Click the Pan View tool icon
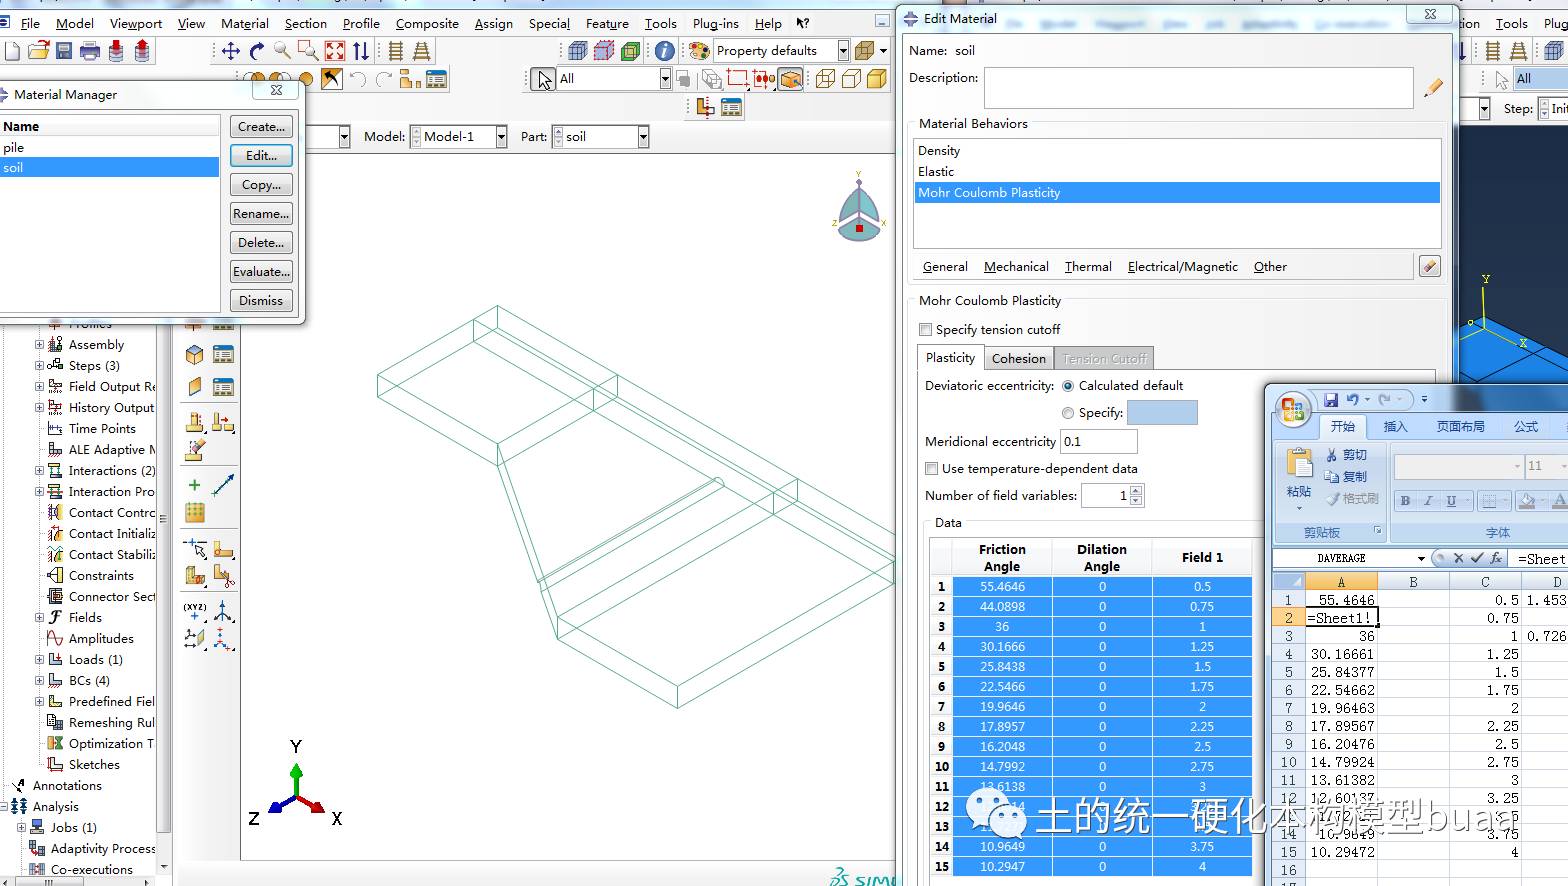Viewport: 1568px width, 886px height. [x=230, y=51]
